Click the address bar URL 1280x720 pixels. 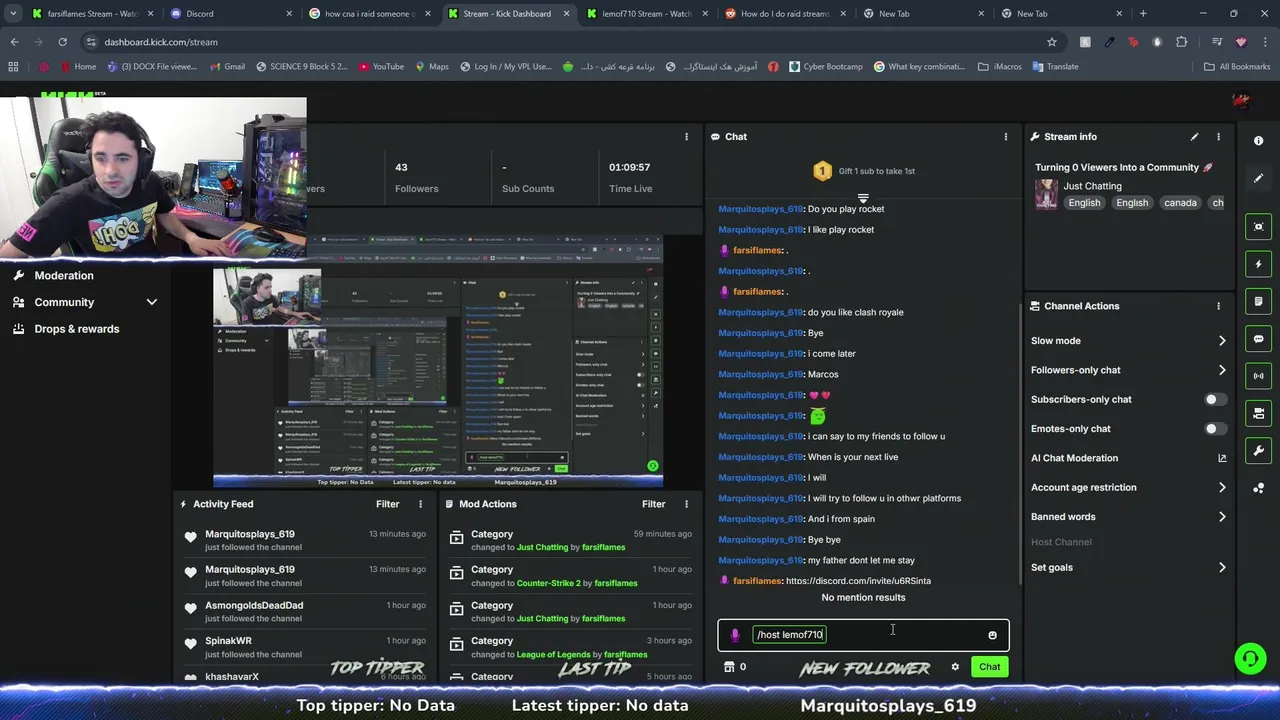[161, 42]
